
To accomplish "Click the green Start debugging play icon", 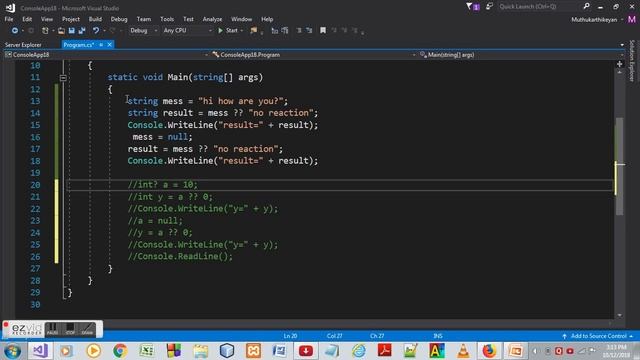I will click(x=220, y=31).
